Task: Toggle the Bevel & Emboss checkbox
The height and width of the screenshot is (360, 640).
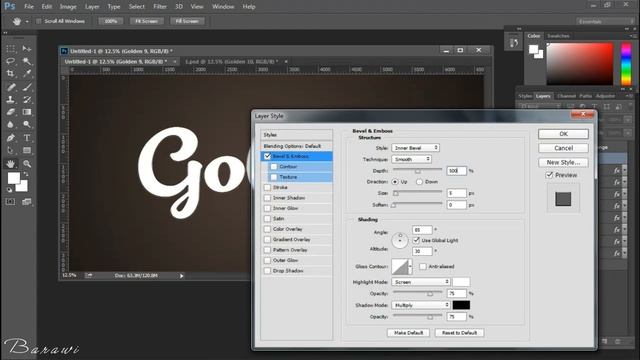Action: pos(267,156)
